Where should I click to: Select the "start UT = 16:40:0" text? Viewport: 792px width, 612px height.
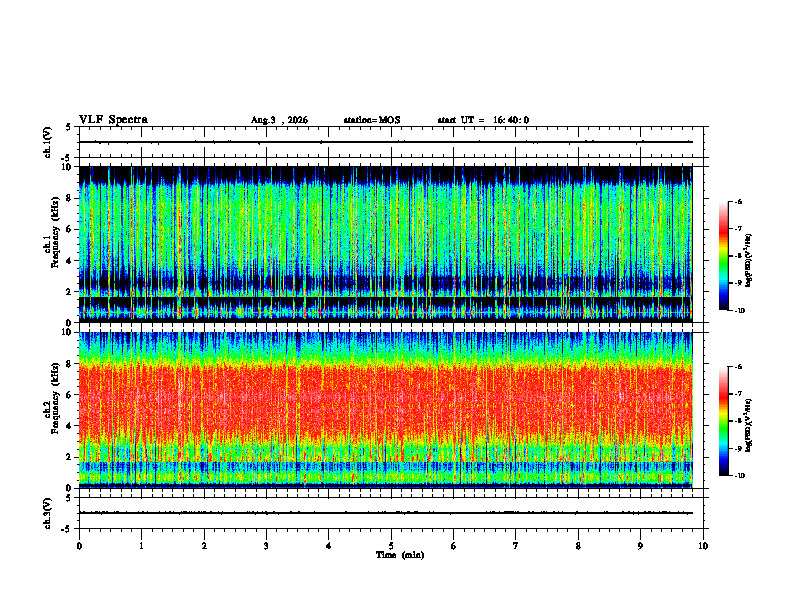tap(483, 120)
